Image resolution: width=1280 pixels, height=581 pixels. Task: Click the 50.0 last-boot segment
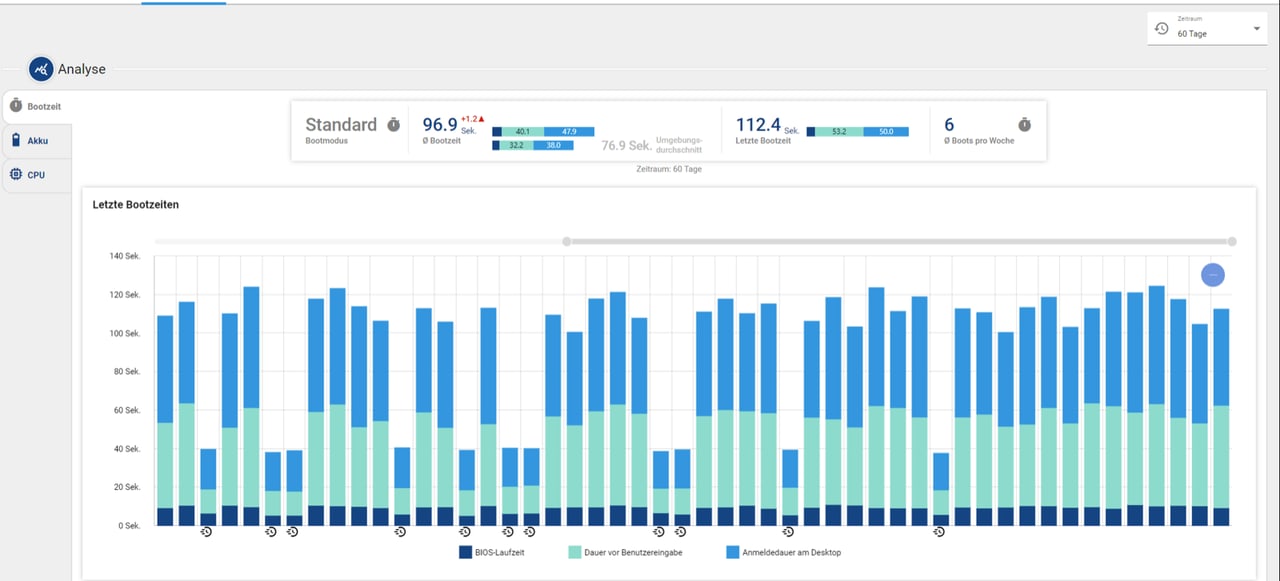click(x=885, y=132)
